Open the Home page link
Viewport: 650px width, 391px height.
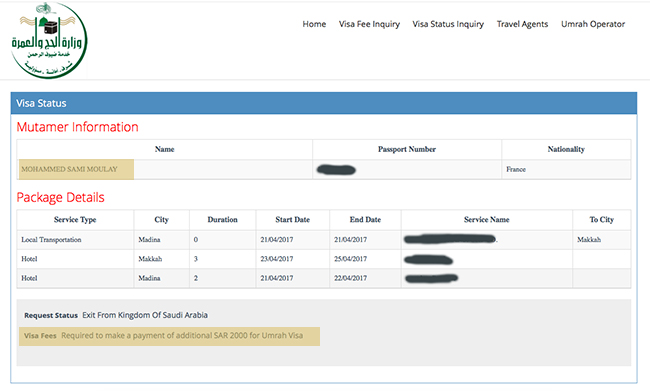click(314, 24)
